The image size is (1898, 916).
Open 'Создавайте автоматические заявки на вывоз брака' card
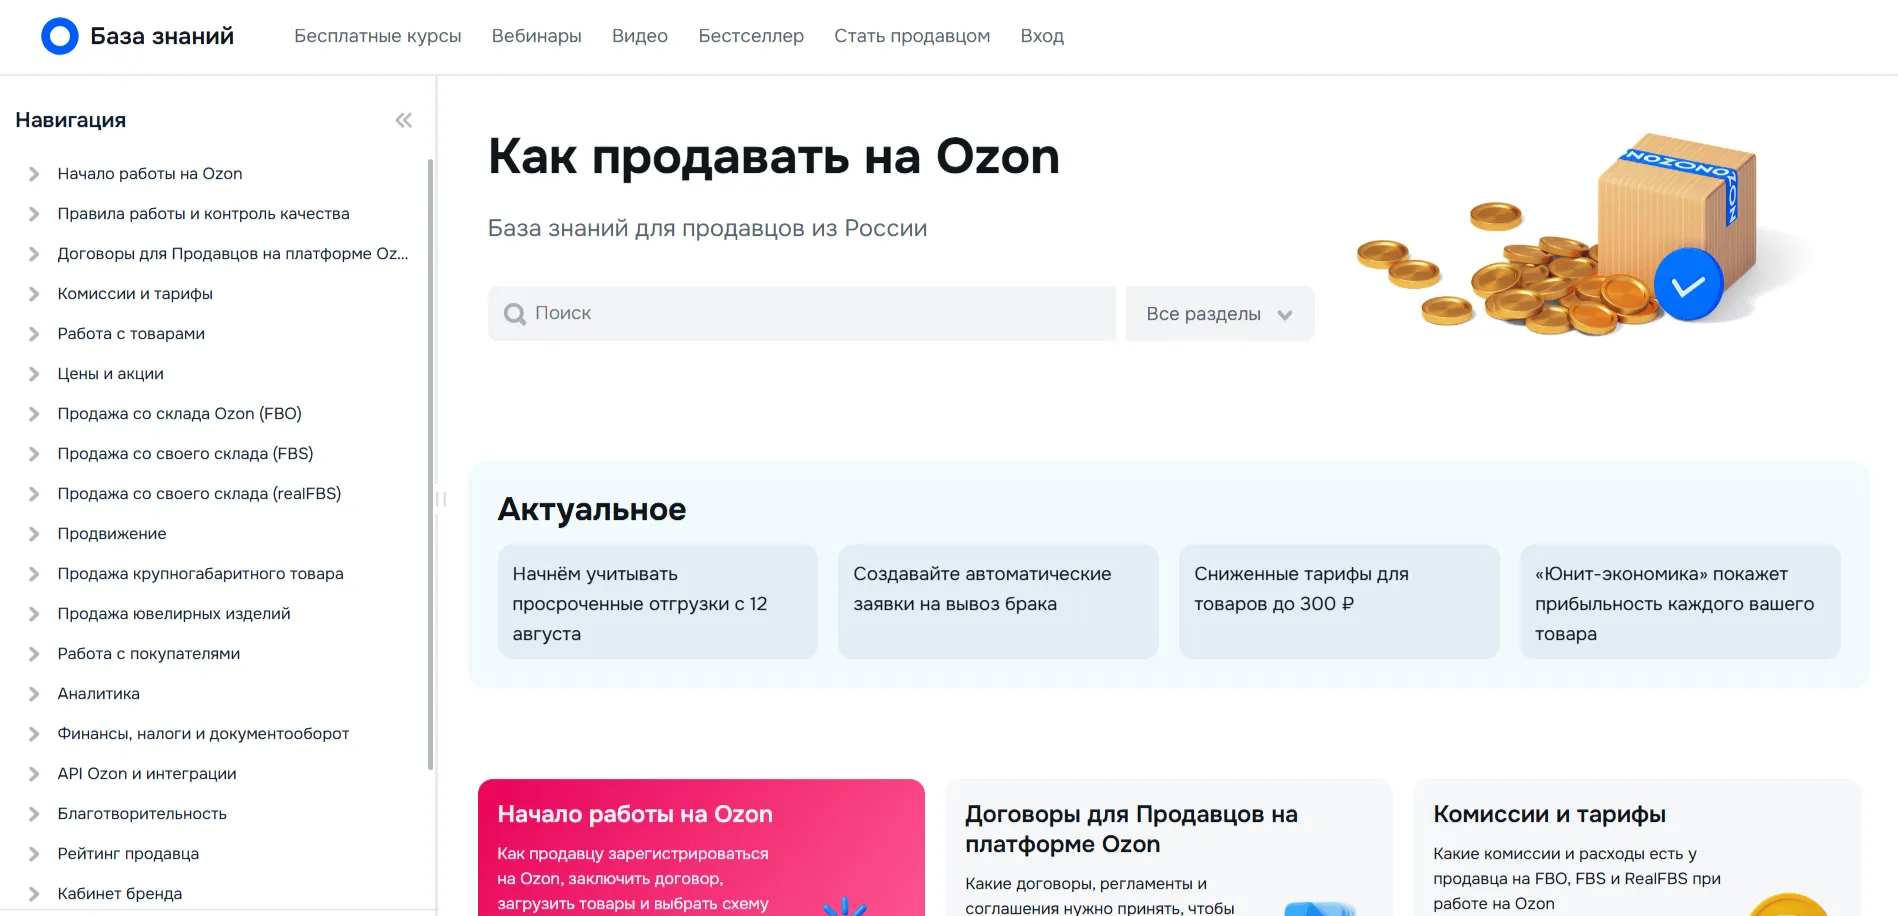tap(997, 601)
